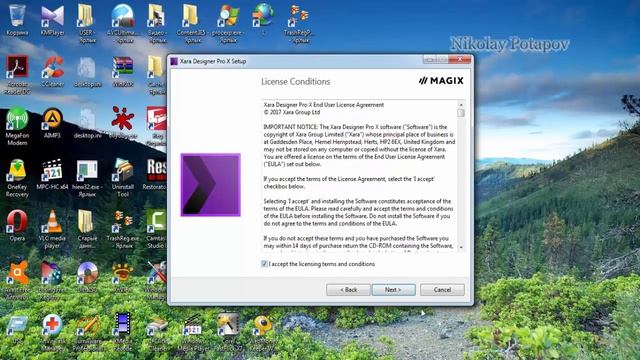The width and height of the screenshot is (640, 360).
Task: Launch MegaFon Modem from the desktop
Action: tap(17, 127)
